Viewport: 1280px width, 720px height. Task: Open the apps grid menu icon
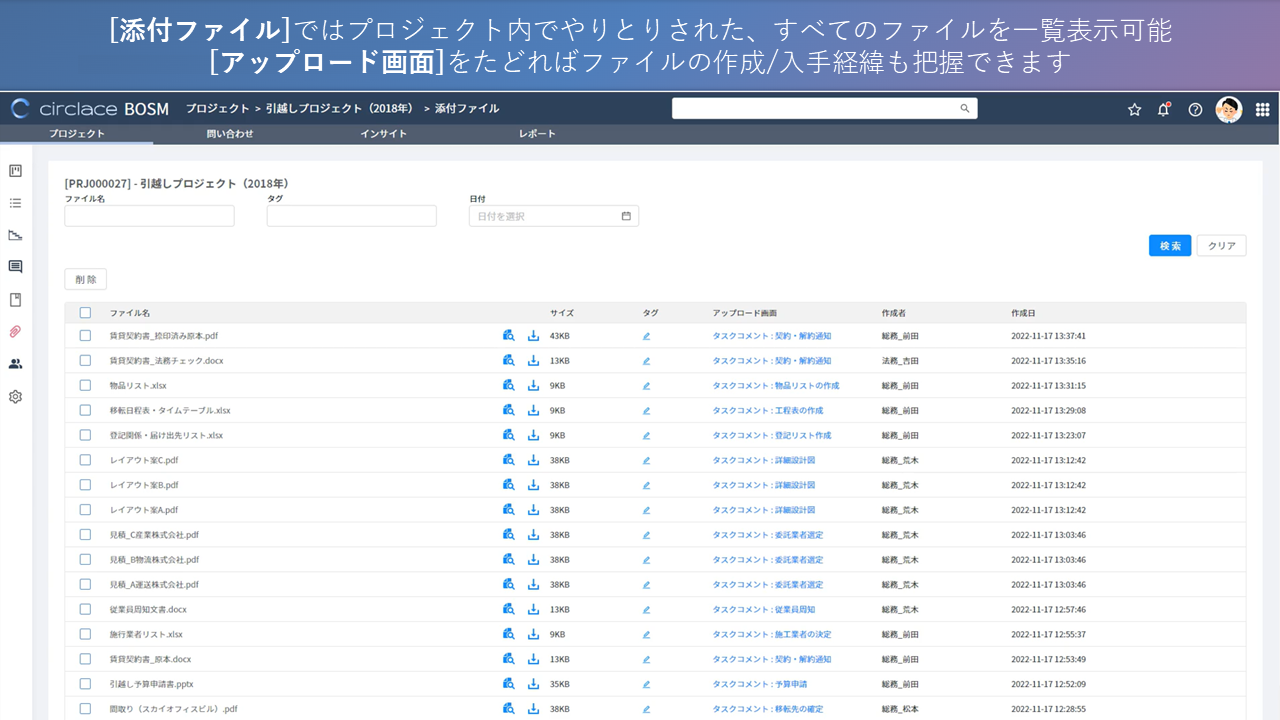point(1262,110)
